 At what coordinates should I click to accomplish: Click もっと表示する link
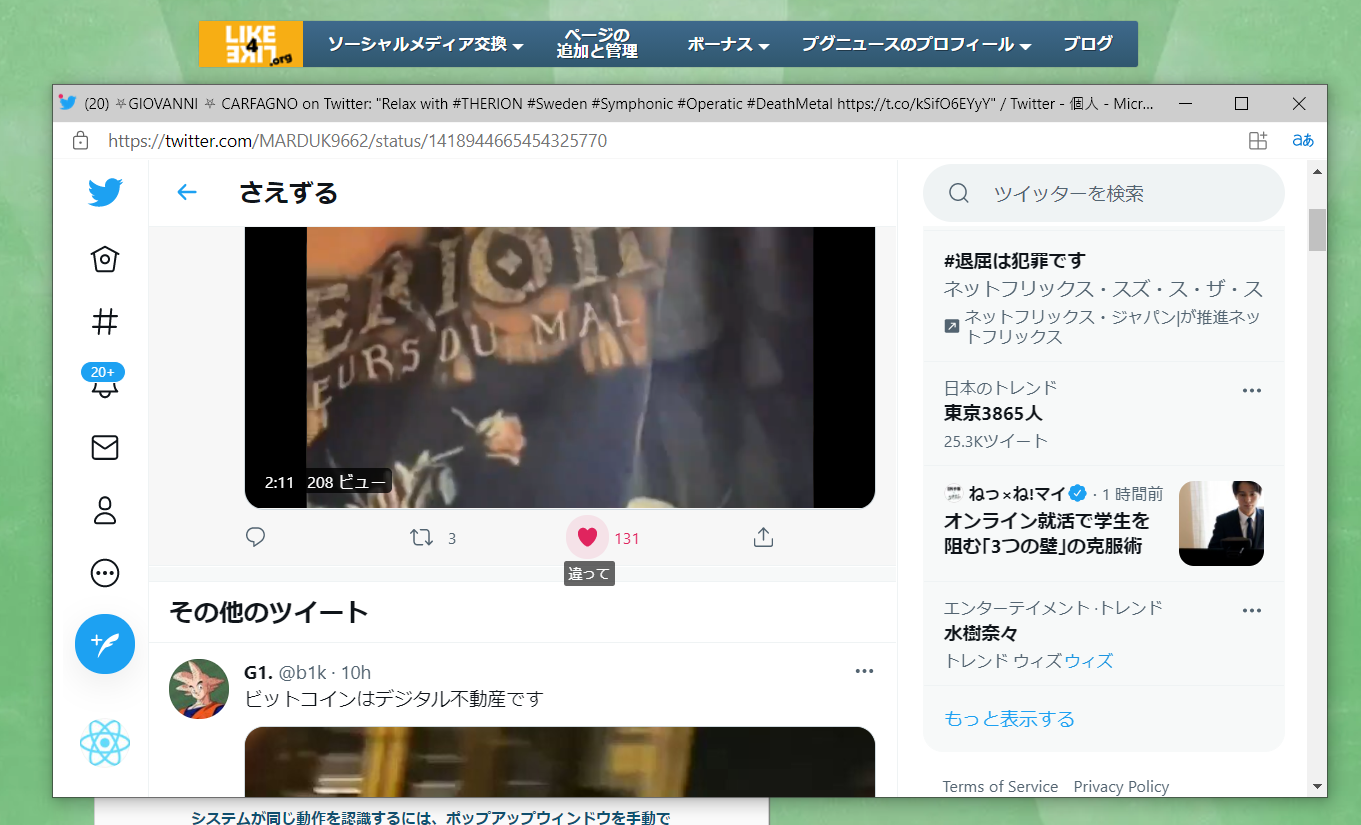(1009, 719)
